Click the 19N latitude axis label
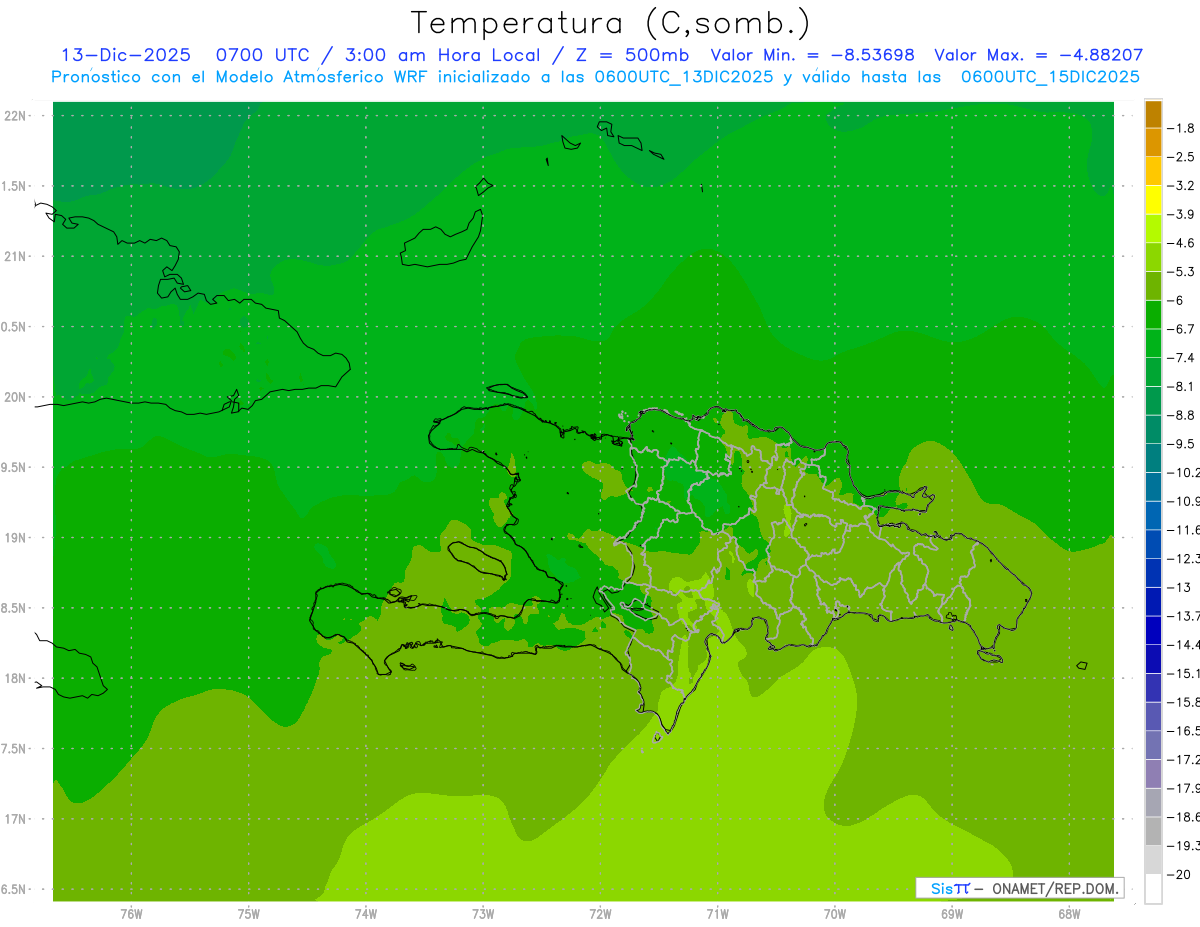1200x927 pixels. tap(16, 538)
